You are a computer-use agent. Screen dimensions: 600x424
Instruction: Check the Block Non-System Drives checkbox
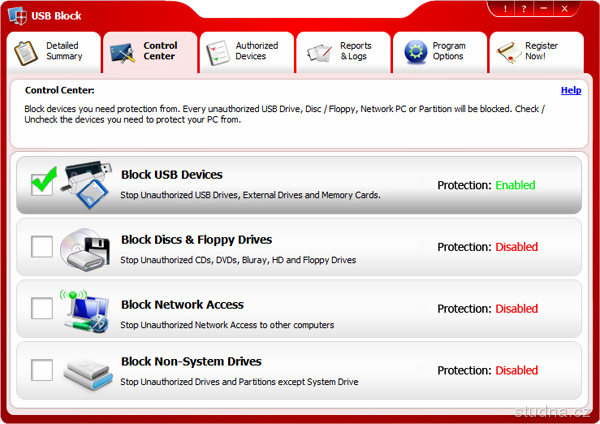tap(42, 370)
